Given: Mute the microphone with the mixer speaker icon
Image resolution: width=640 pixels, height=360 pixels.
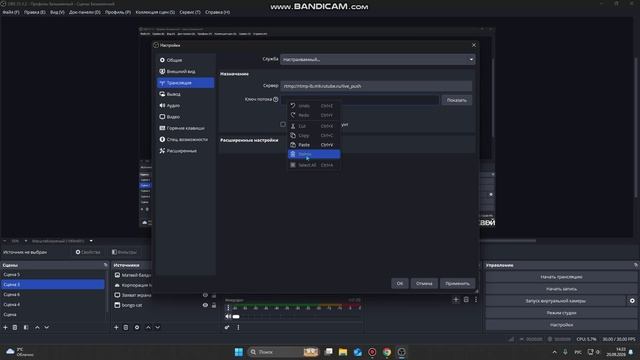Looking at the screenshot, I should (228, 316).
